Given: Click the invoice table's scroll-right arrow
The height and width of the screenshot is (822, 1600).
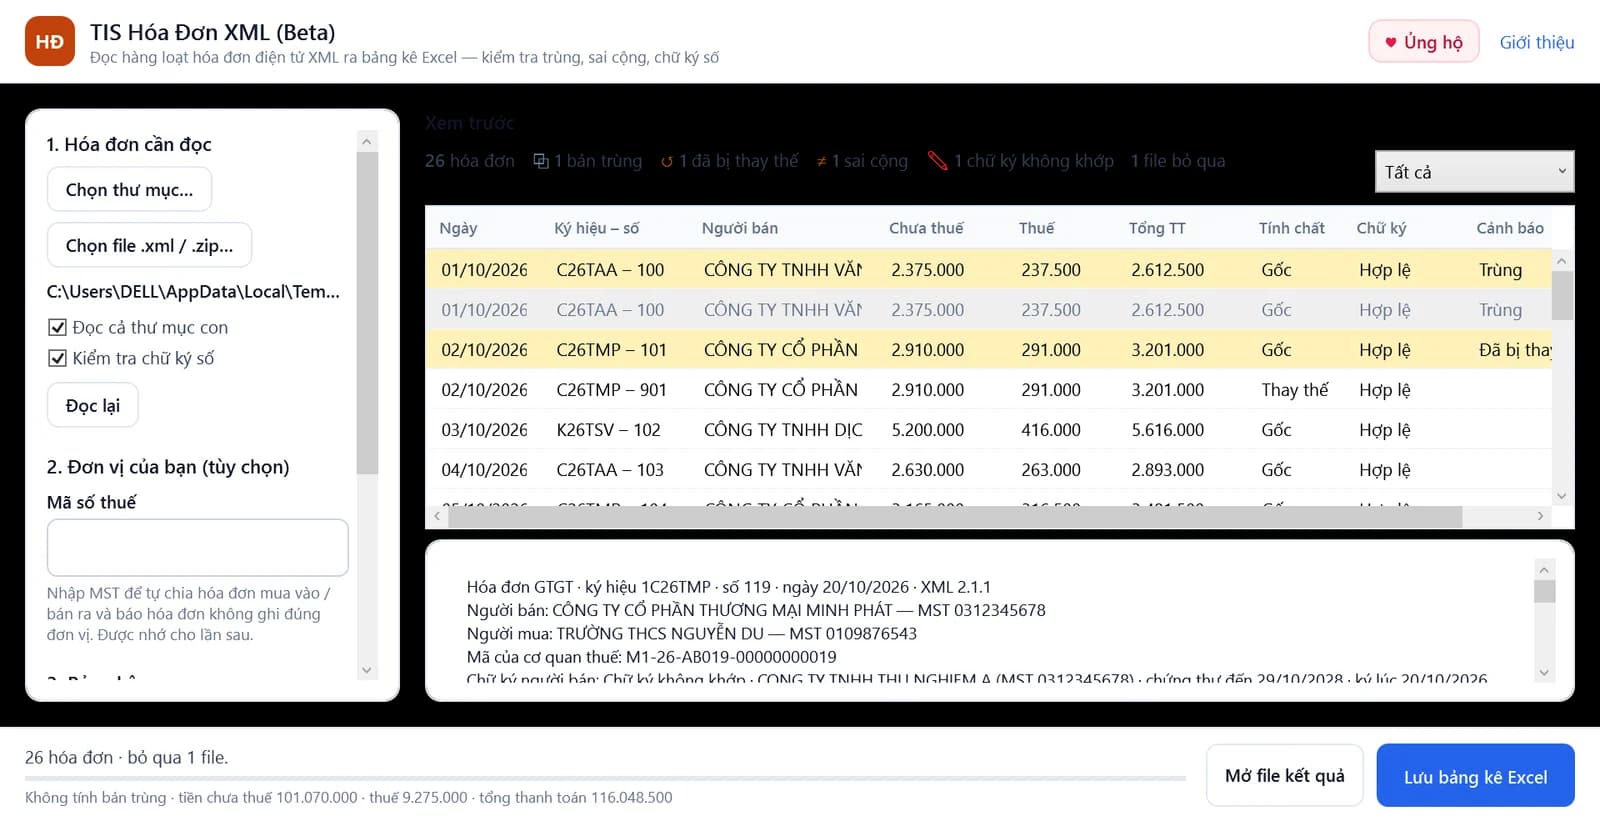Looking at the screenshot, I should [x=1540, y=516].
